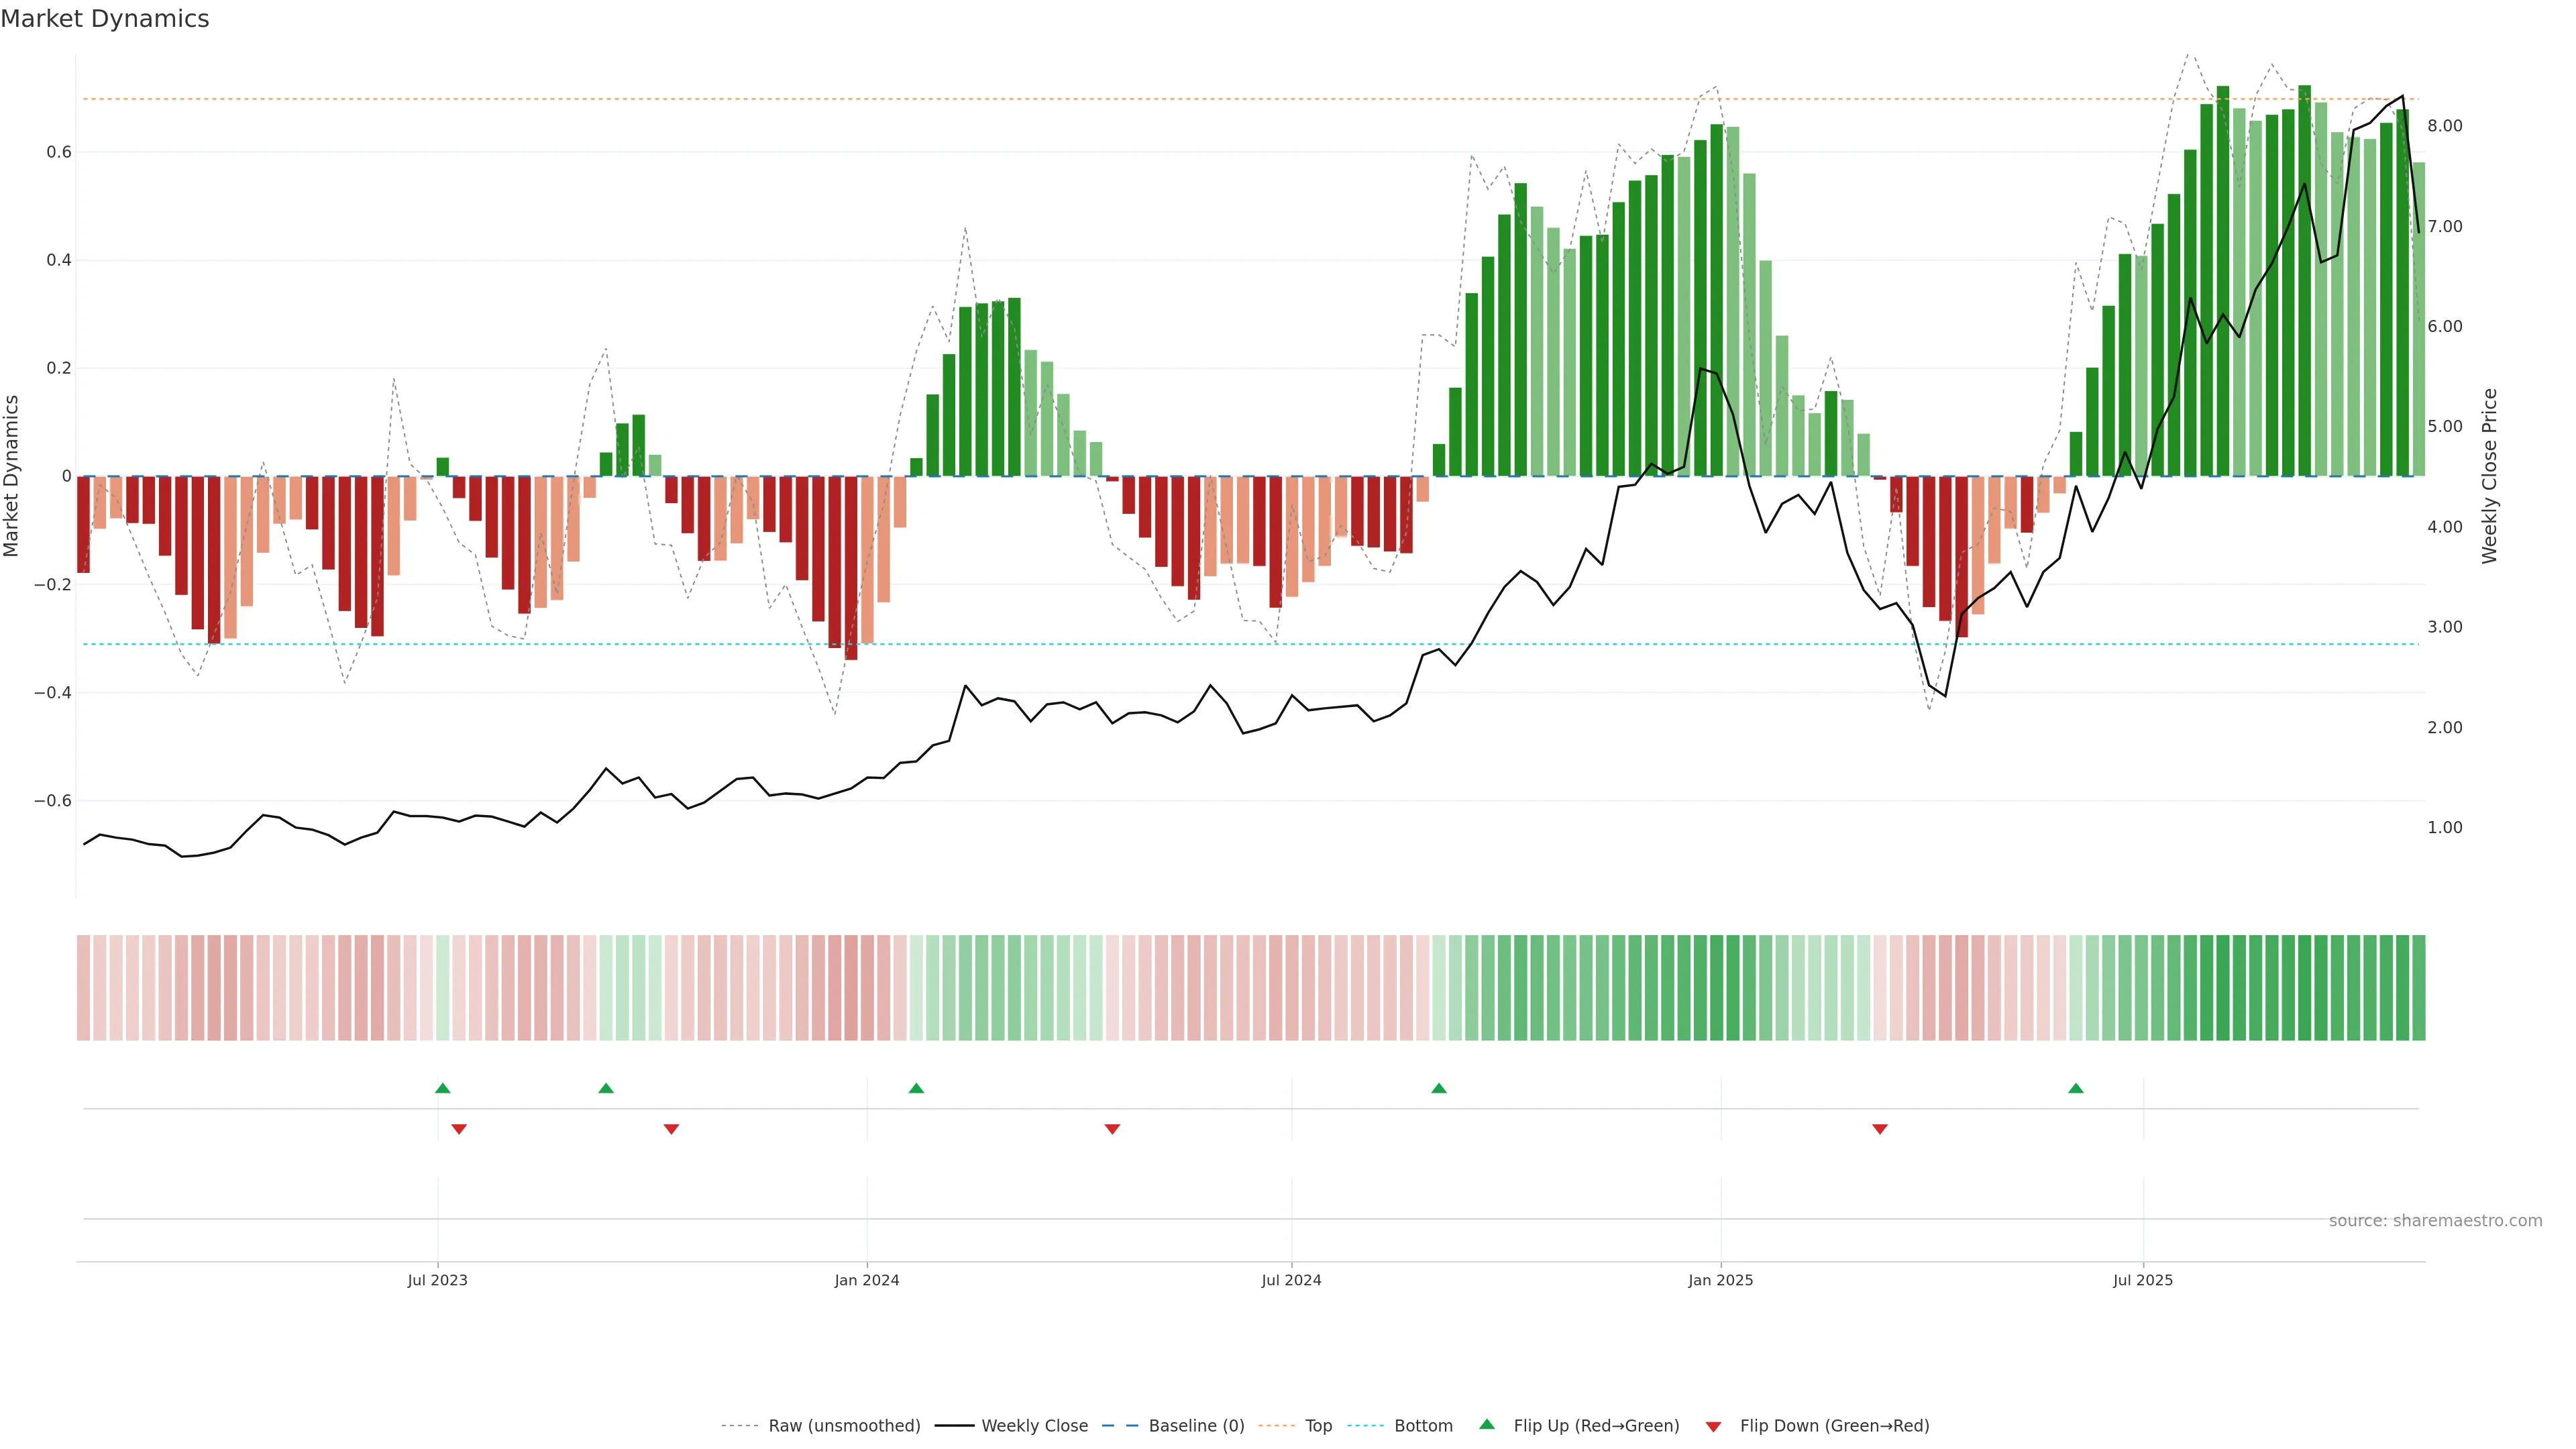Click the Jan 2025 x-axis label

click(1720, 1280)
